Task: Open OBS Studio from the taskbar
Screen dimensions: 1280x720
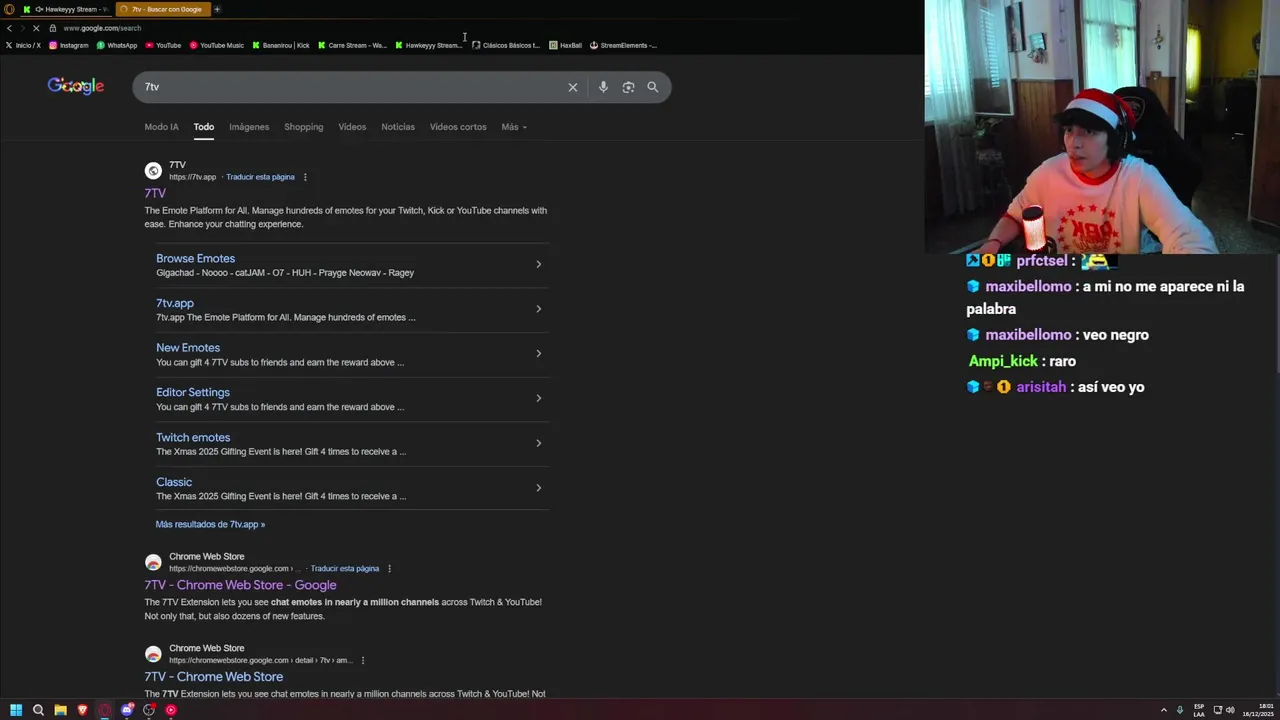Action: click(x=149, y=710)
